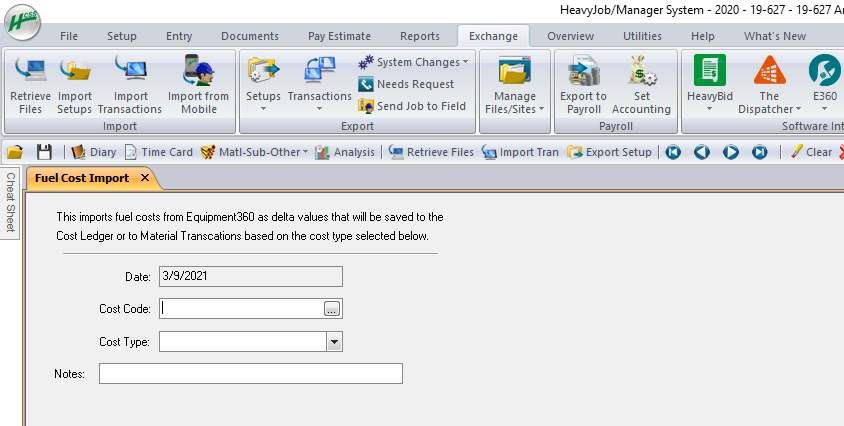Expand Export Transactions dropdown arrow

[319, 109]
